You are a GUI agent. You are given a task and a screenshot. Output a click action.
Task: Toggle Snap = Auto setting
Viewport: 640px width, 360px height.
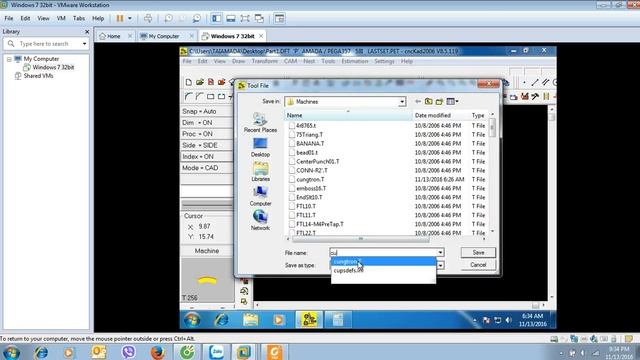[x=207, y=111]
